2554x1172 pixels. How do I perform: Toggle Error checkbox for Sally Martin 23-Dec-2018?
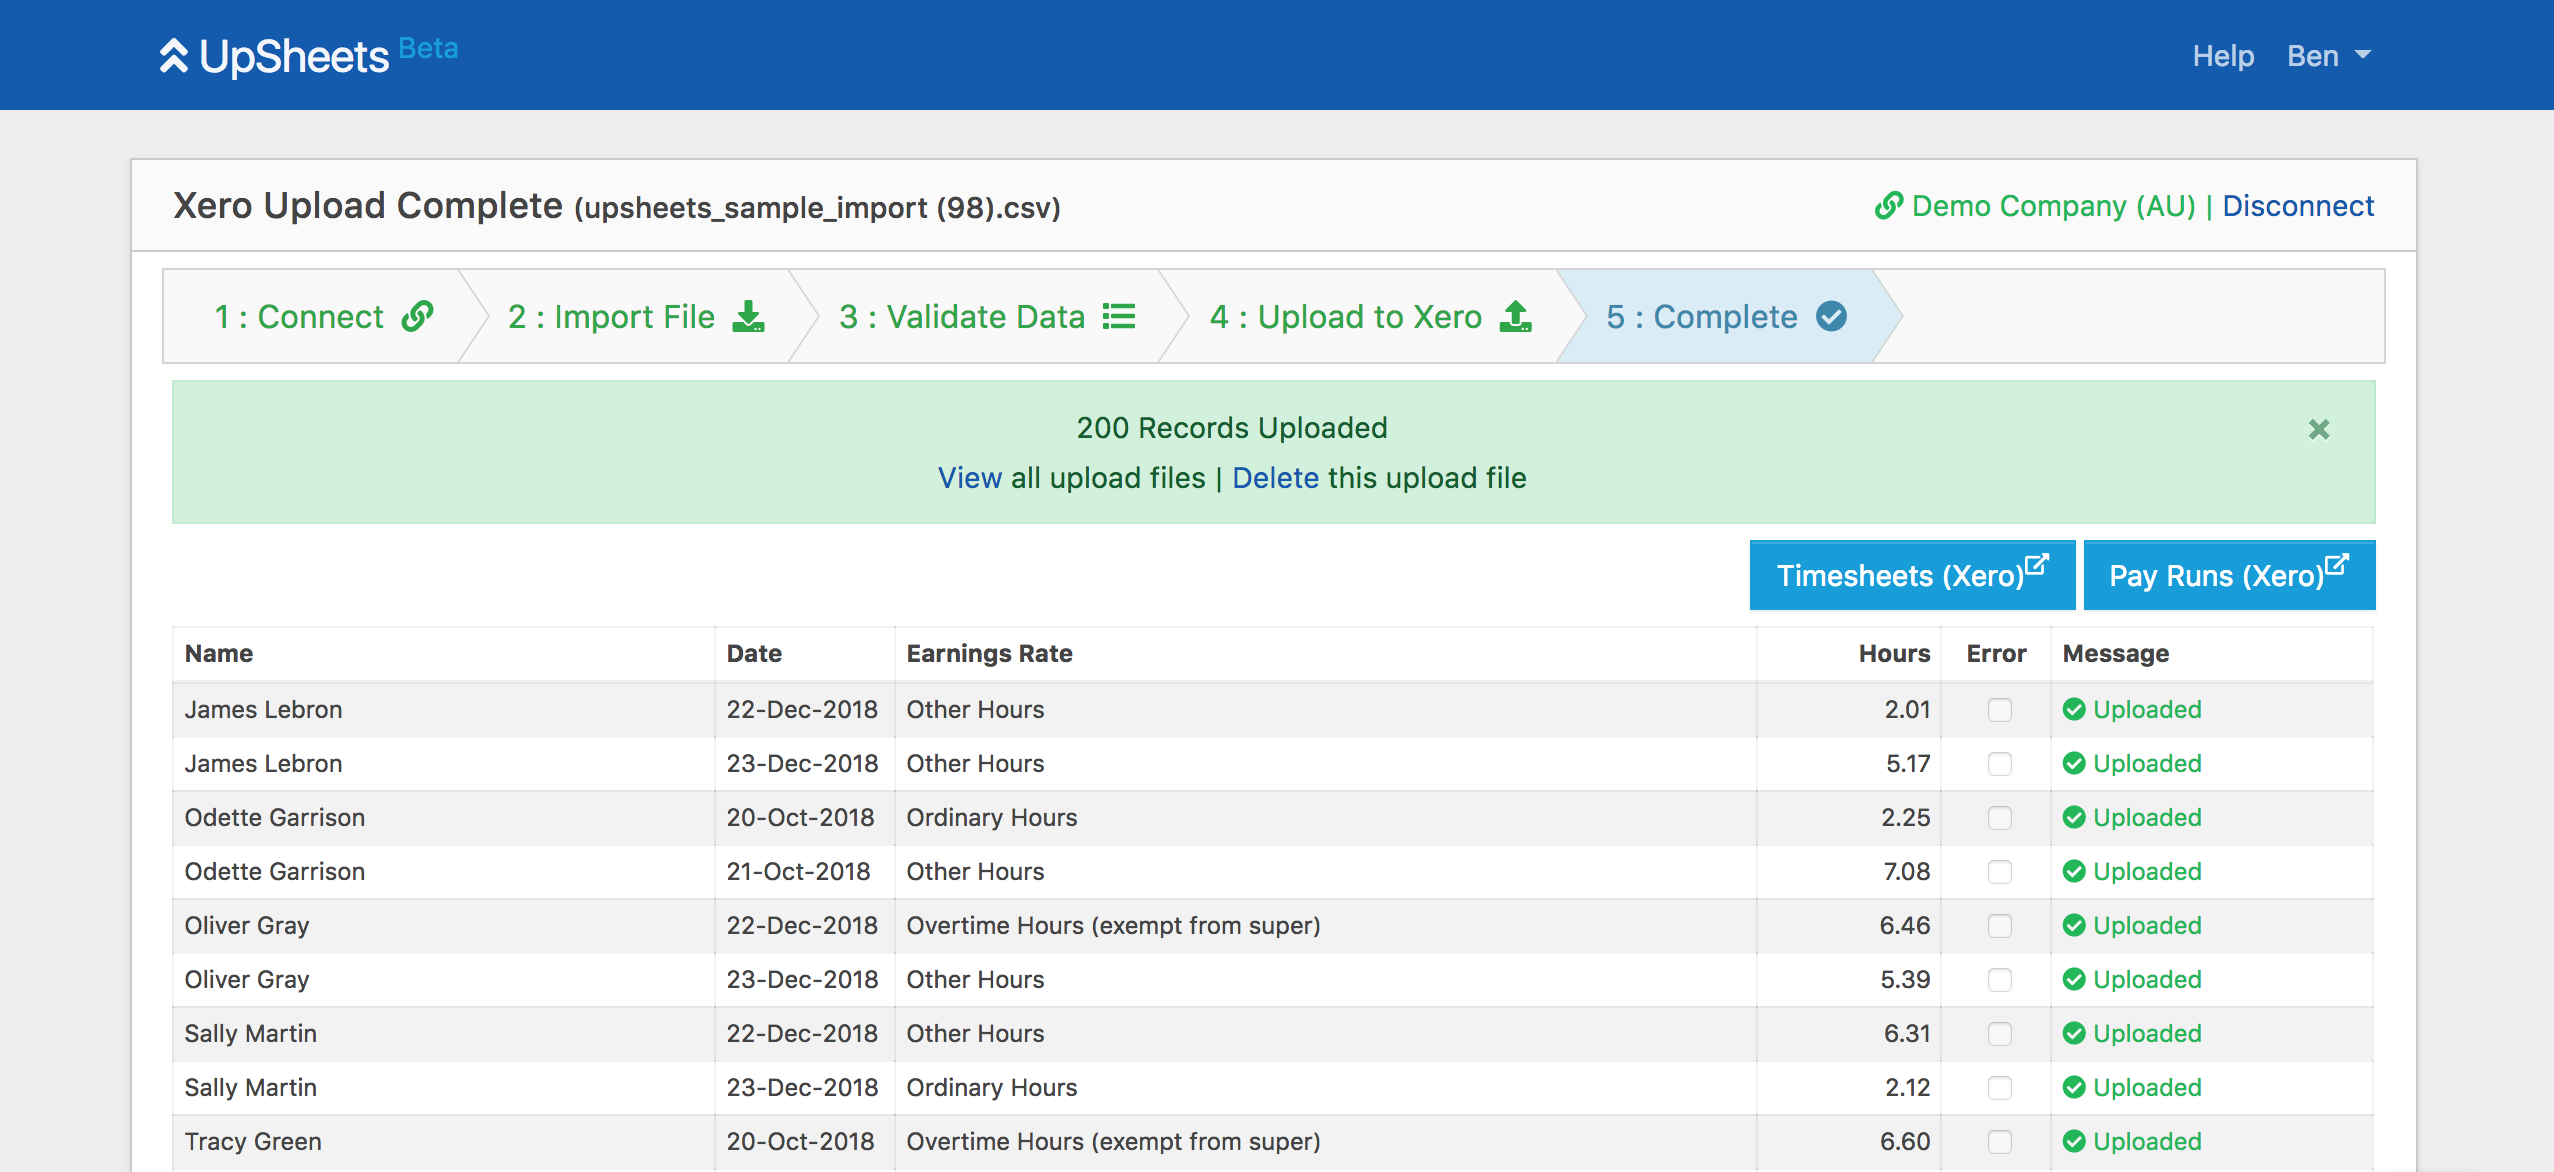click(1999, 1088)
